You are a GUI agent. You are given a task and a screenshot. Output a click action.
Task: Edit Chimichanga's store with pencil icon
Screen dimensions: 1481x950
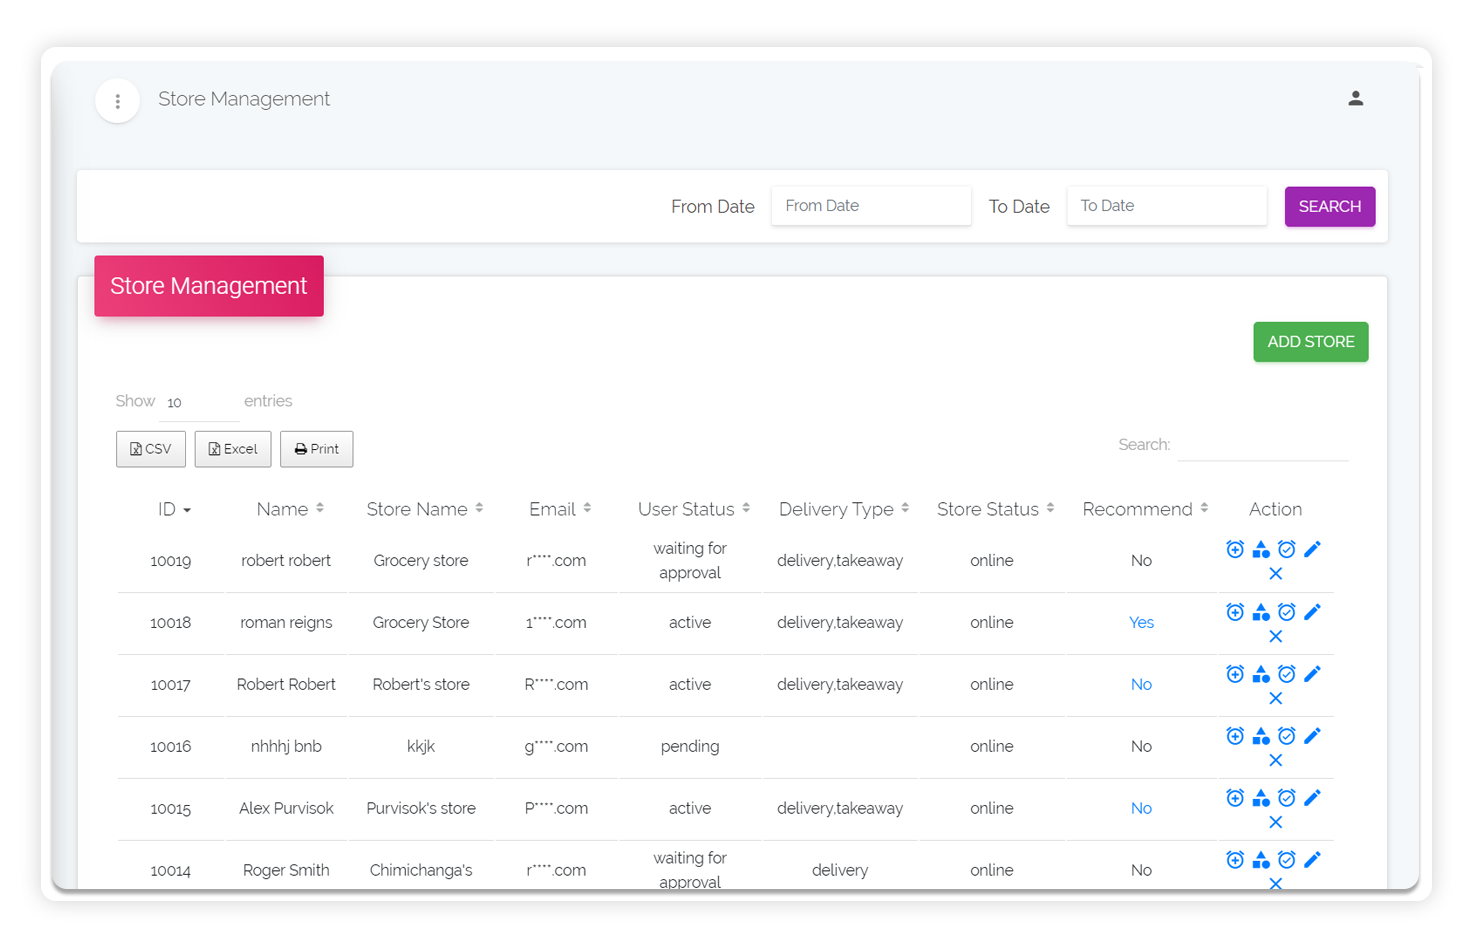(1312, 860)
